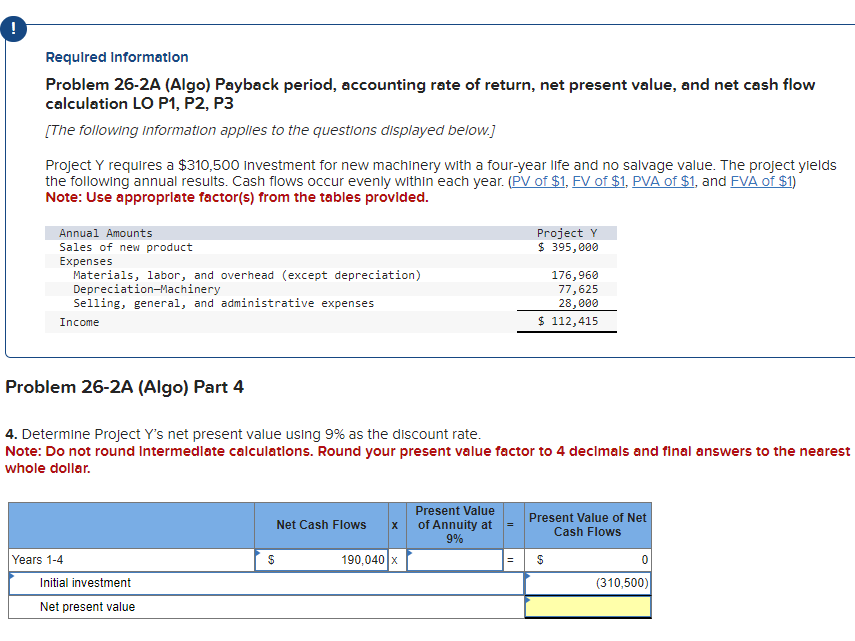855x641 pixels.
Task: Open the PVA of $1 table
Action: pyautogui.click(x=662, y=179)
